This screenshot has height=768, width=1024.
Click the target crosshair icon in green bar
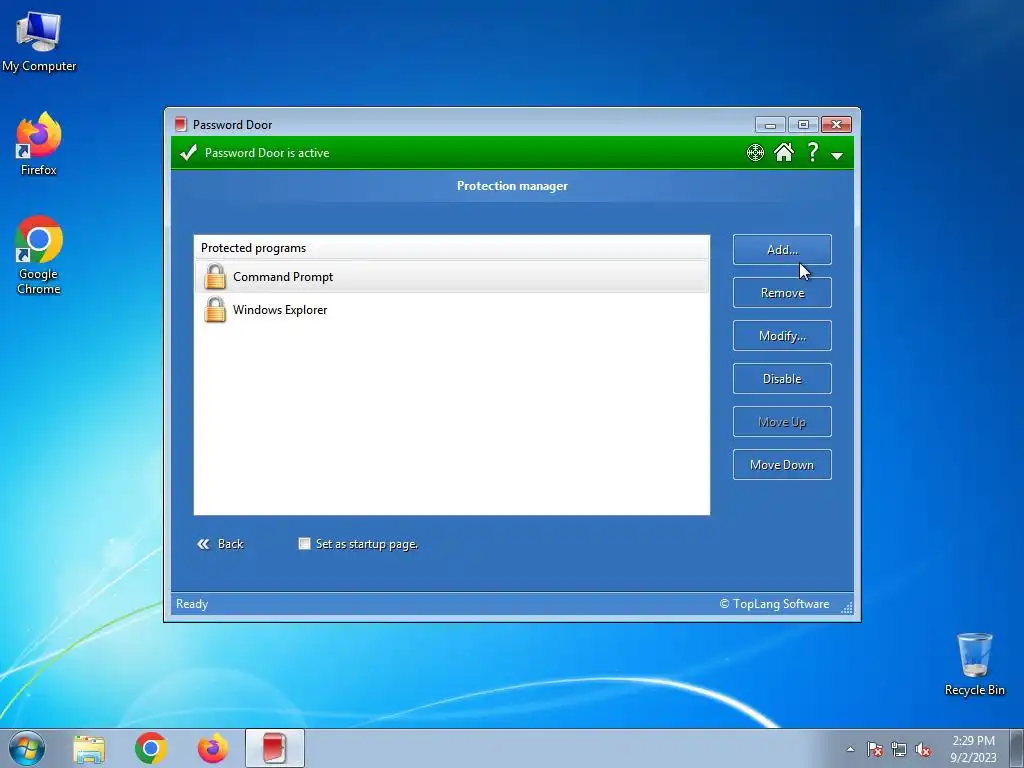pos(755,153)
